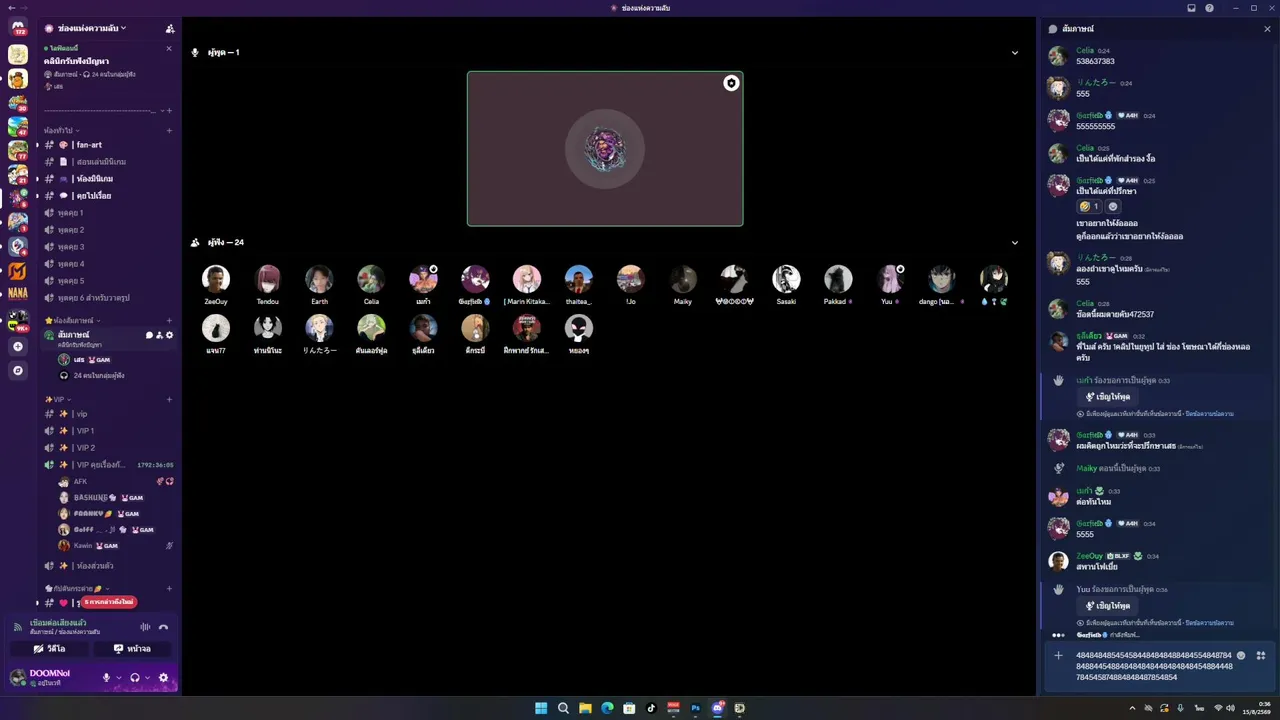This screenshot has height=720, width=1280.
Task: Dismiss message link under Yuu's request
Action: pos(1209,623)
